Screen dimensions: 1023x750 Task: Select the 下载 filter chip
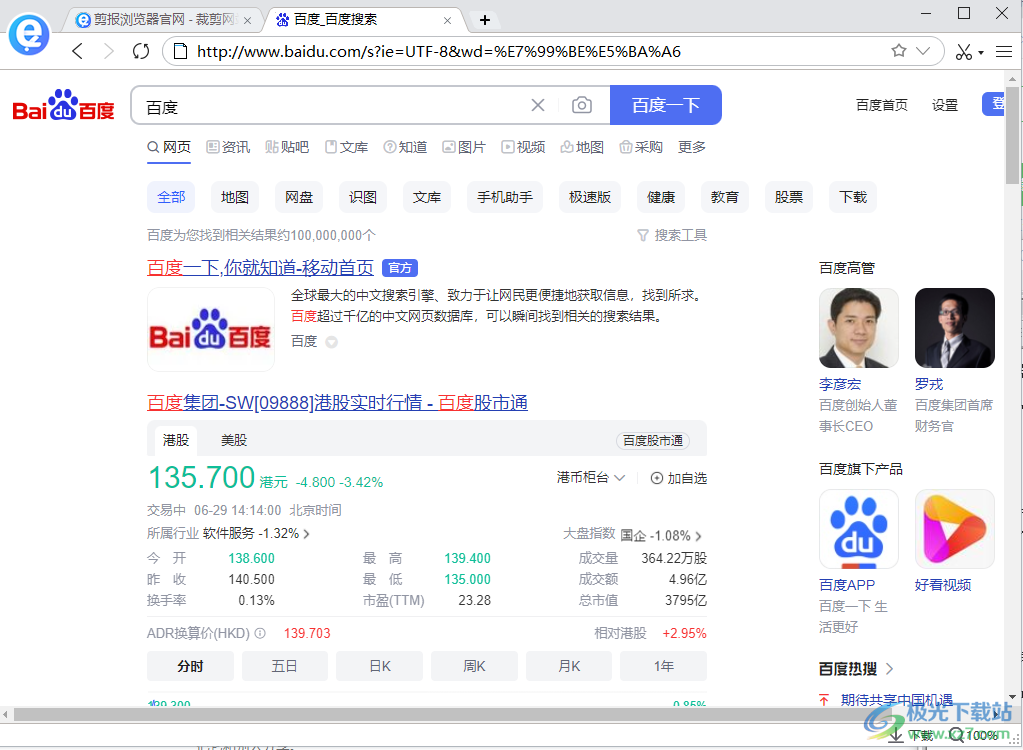point(853,197)
